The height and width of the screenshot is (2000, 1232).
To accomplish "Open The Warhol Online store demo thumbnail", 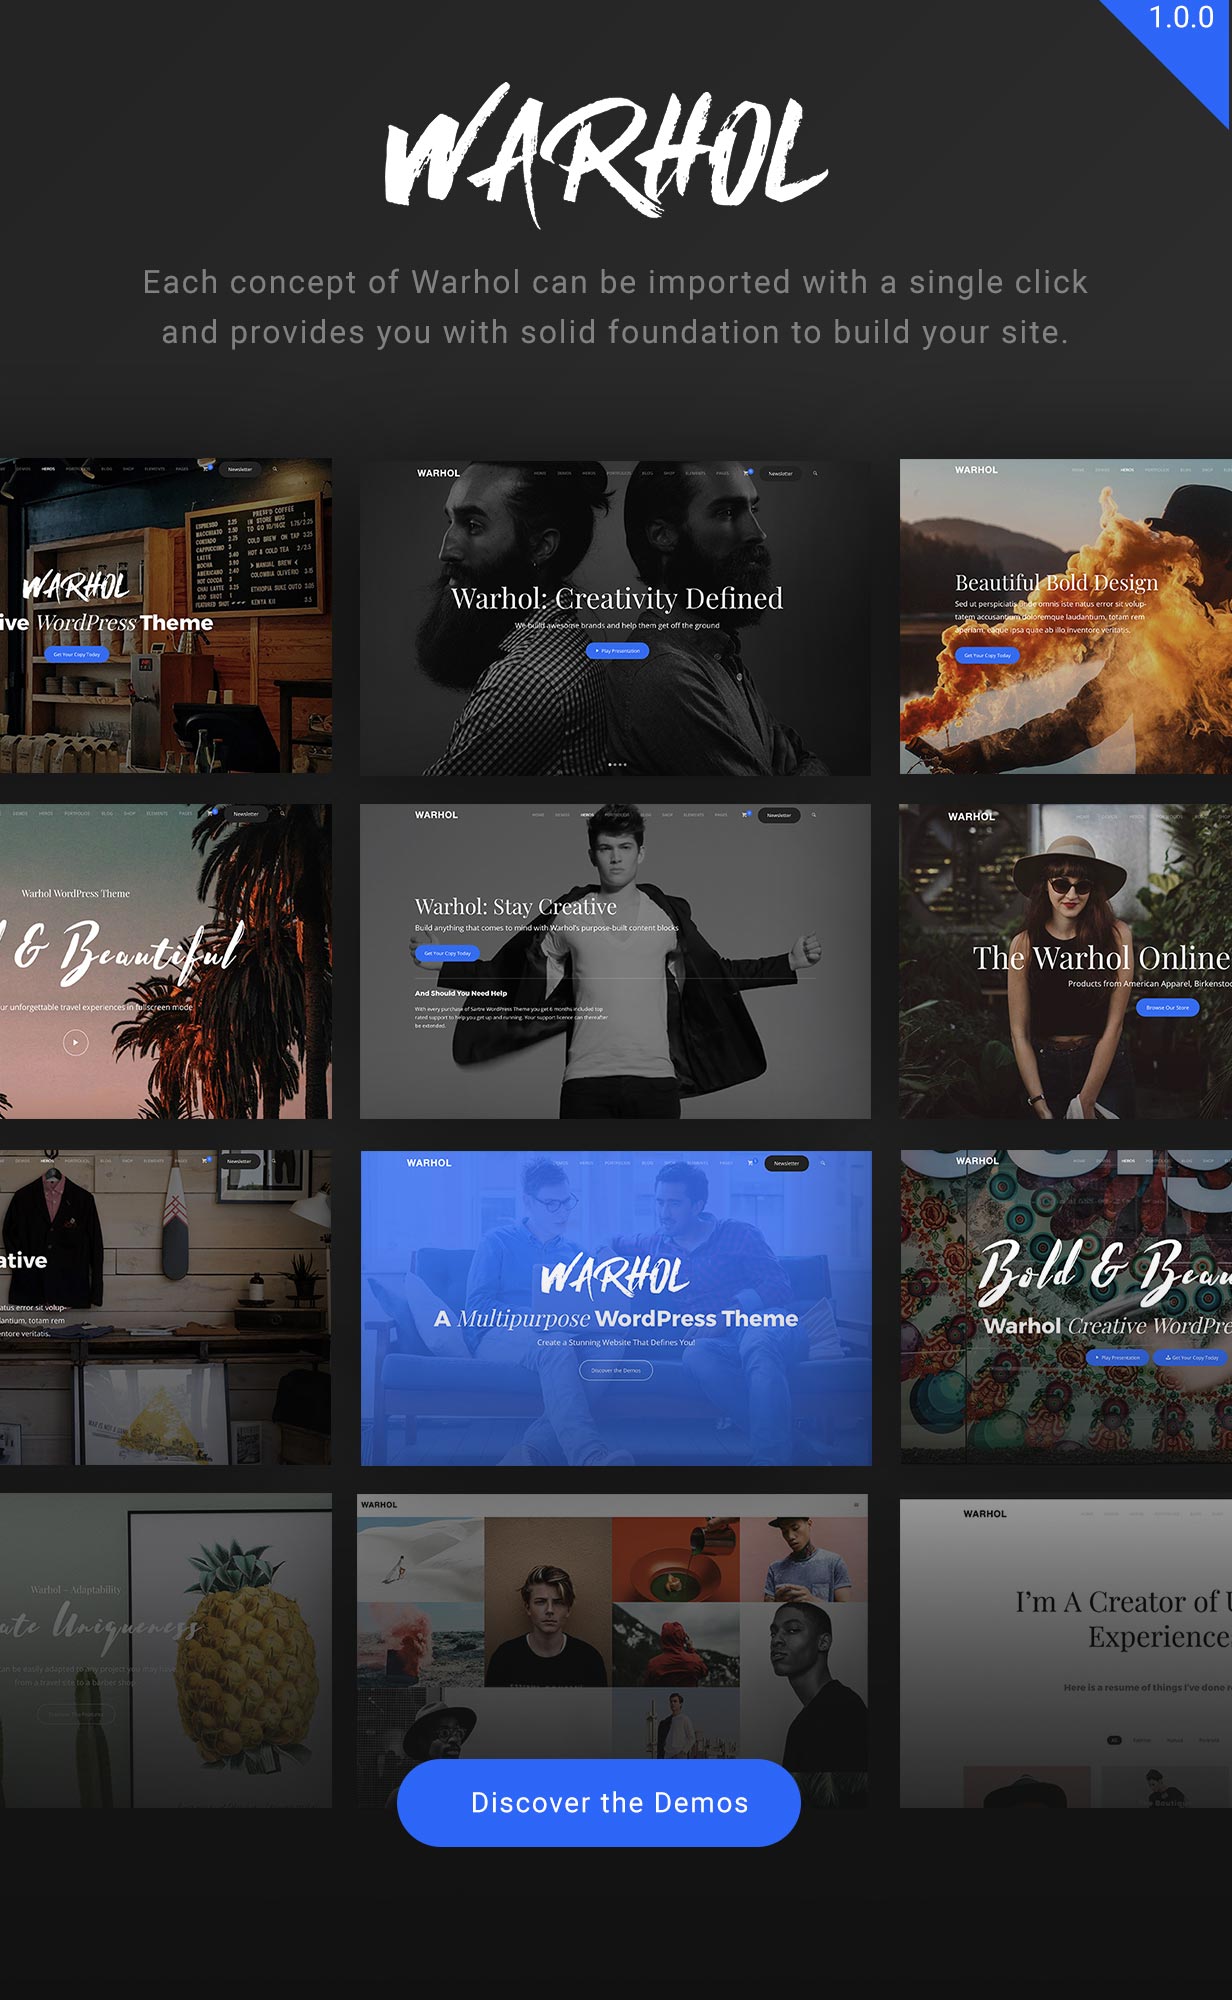I will pos(1066,961).
